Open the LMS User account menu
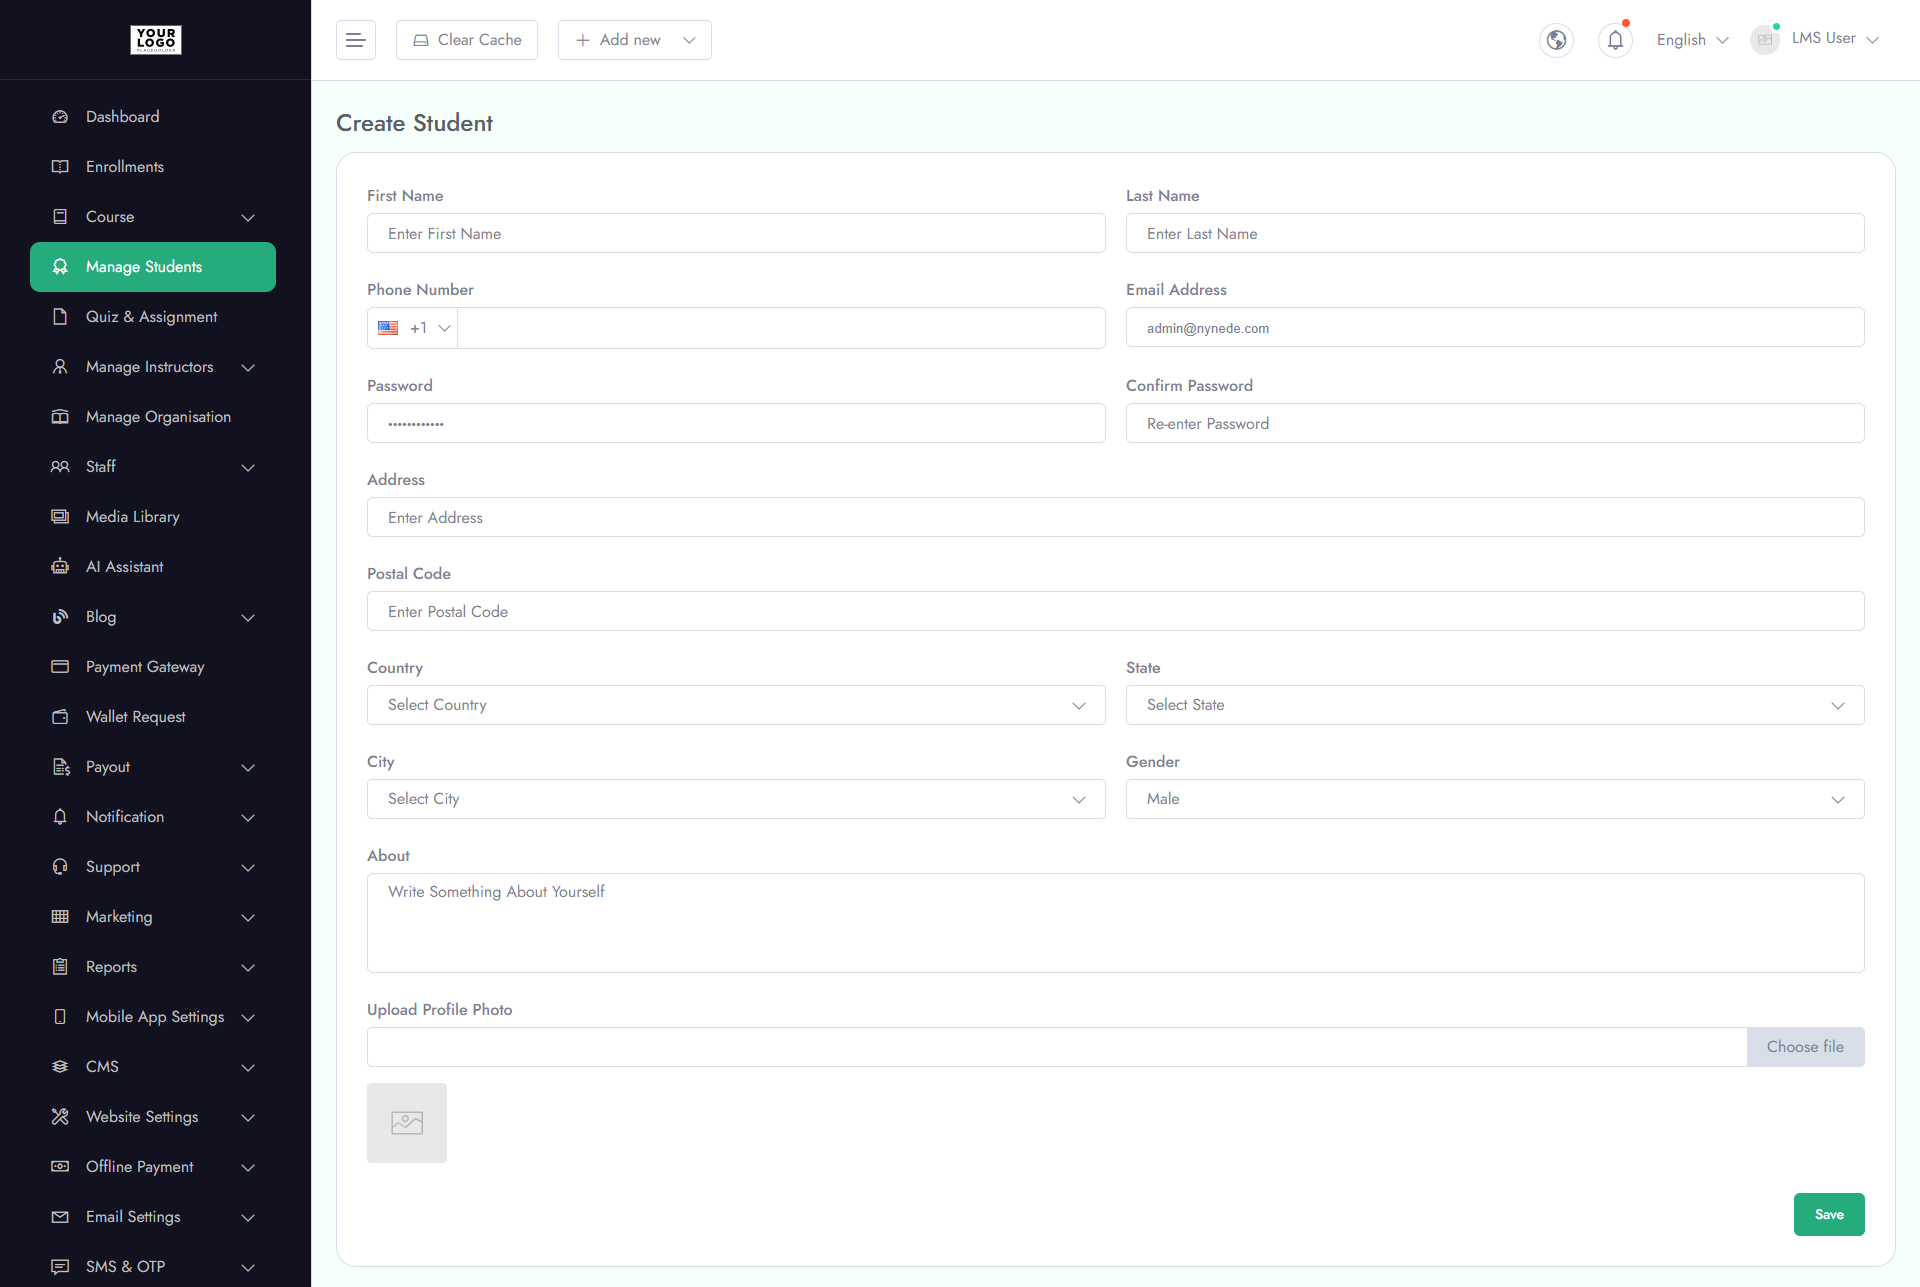 click(1815, 39)
